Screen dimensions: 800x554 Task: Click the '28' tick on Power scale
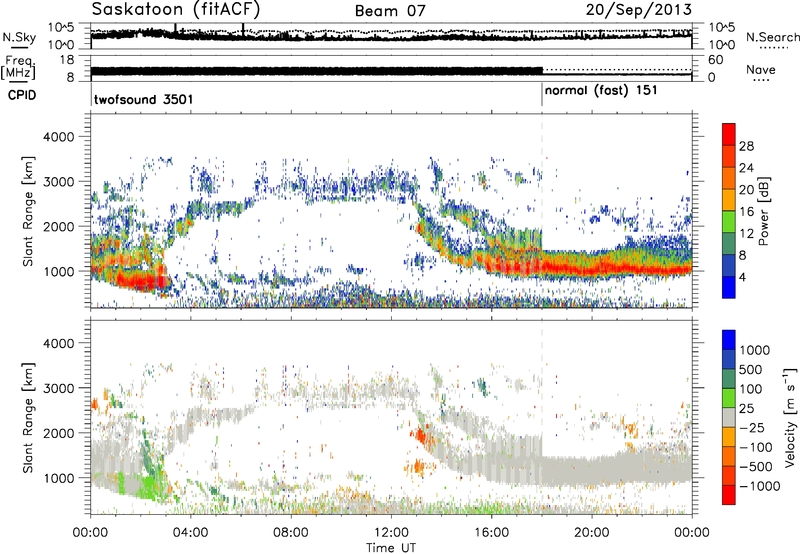(746, 146)
